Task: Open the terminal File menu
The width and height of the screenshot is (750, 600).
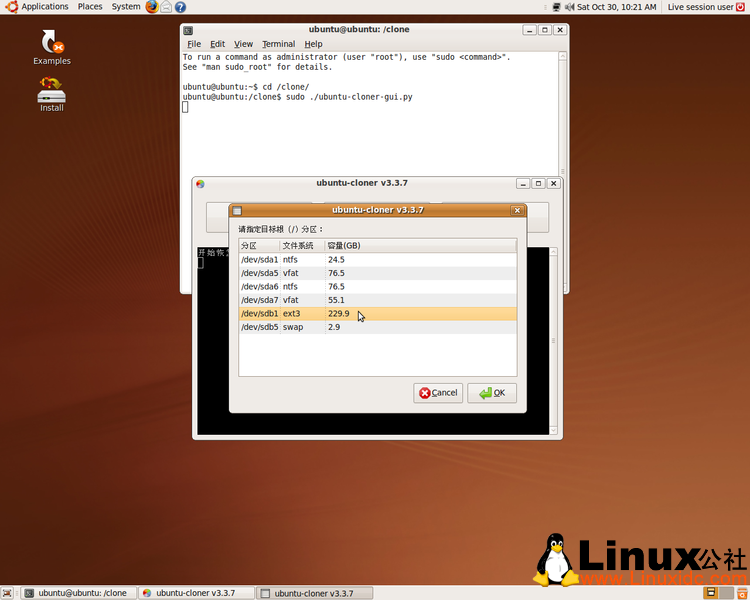Action: (x=194, y=44)
